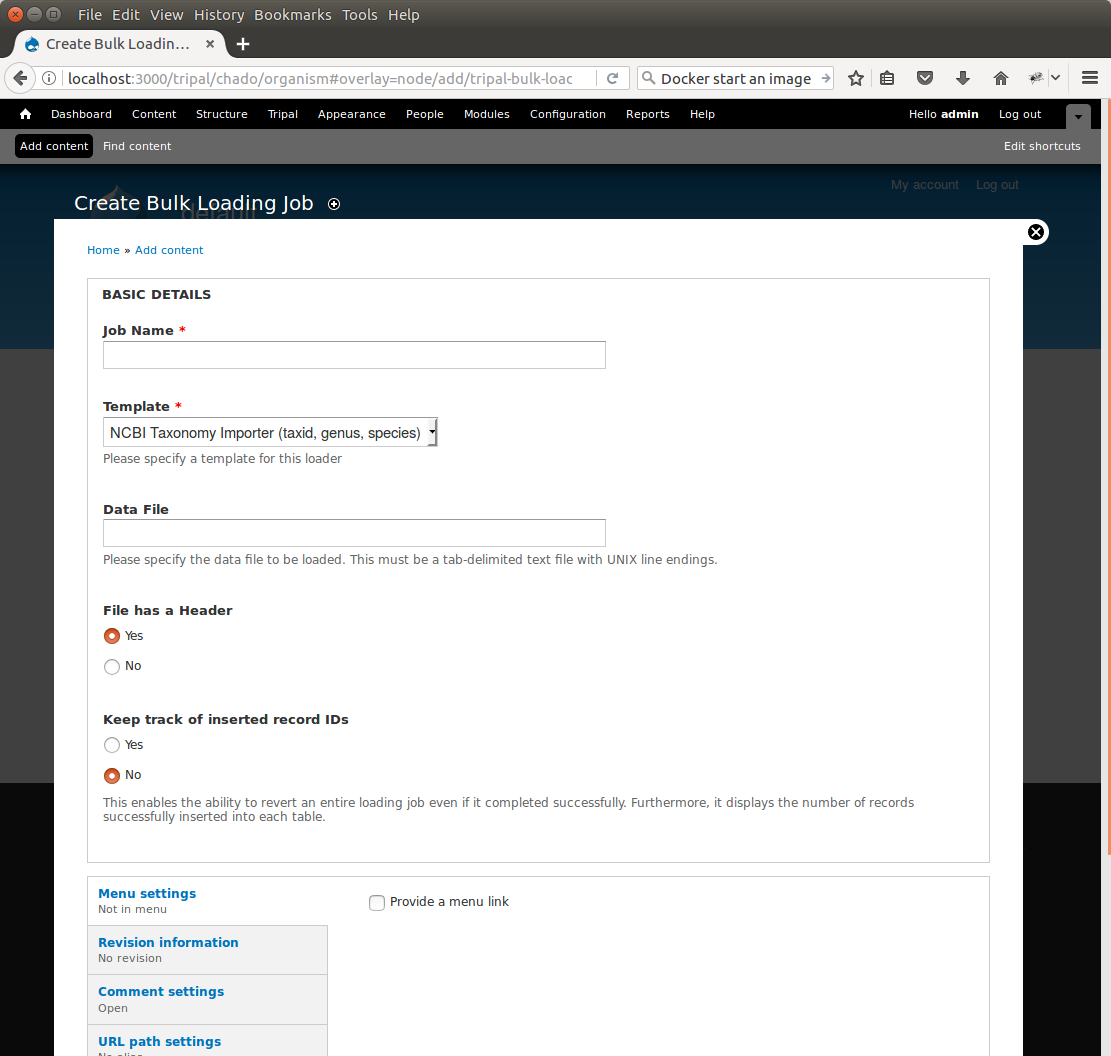Enable the Provide a menu link checkbox
Screen dimensions: 1111x1056
click(377, 902)
